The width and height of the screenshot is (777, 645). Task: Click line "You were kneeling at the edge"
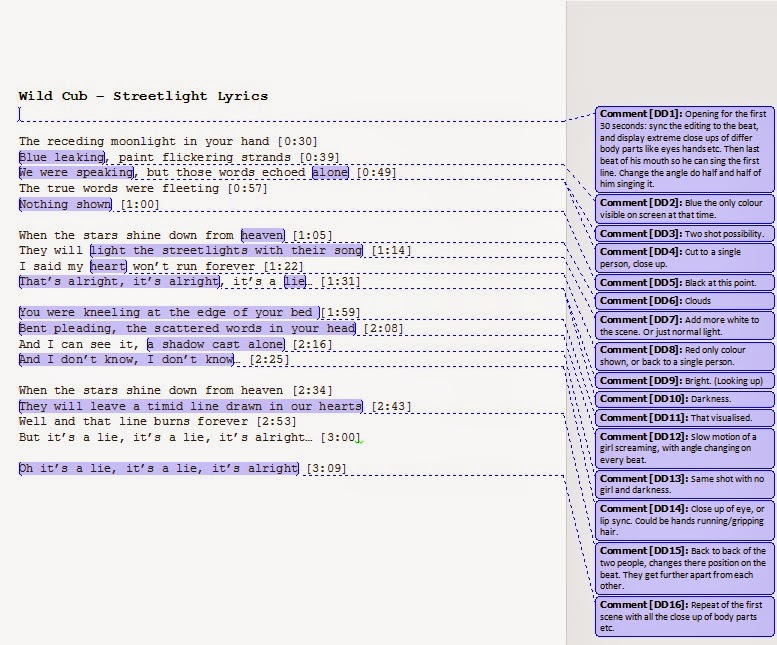pyautogui.click(x=169, y=313)
